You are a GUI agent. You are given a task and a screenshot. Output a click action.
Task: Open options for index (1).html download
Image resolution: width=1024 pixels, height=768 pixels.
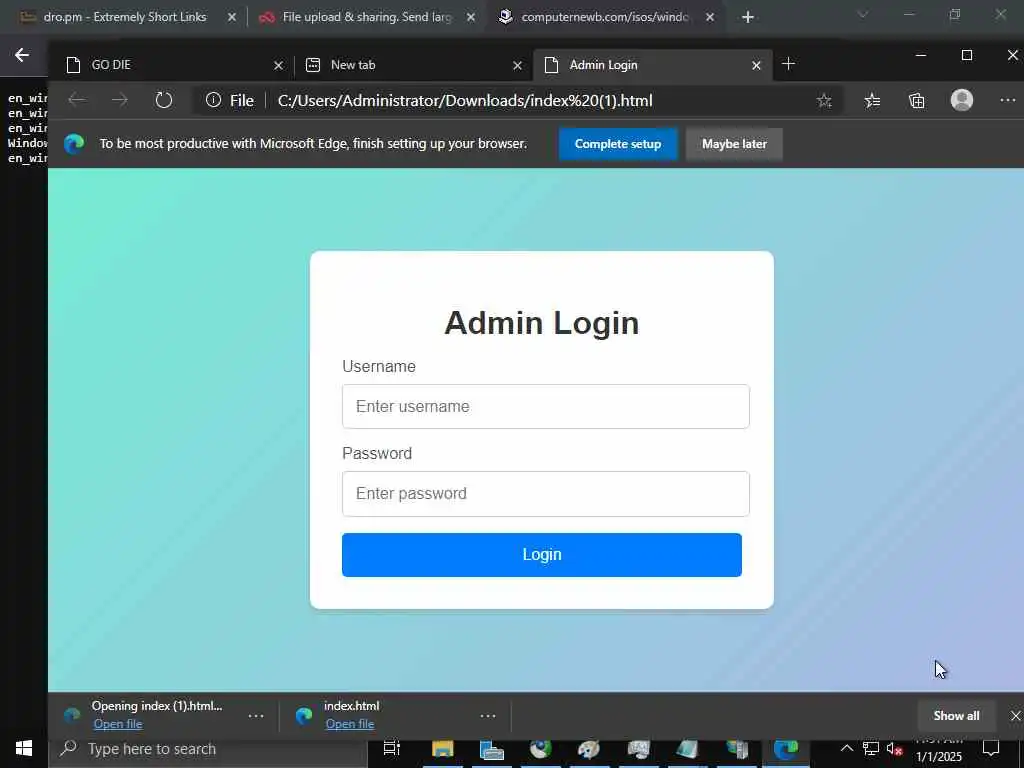pyautogui.click(x=256, y=716)
